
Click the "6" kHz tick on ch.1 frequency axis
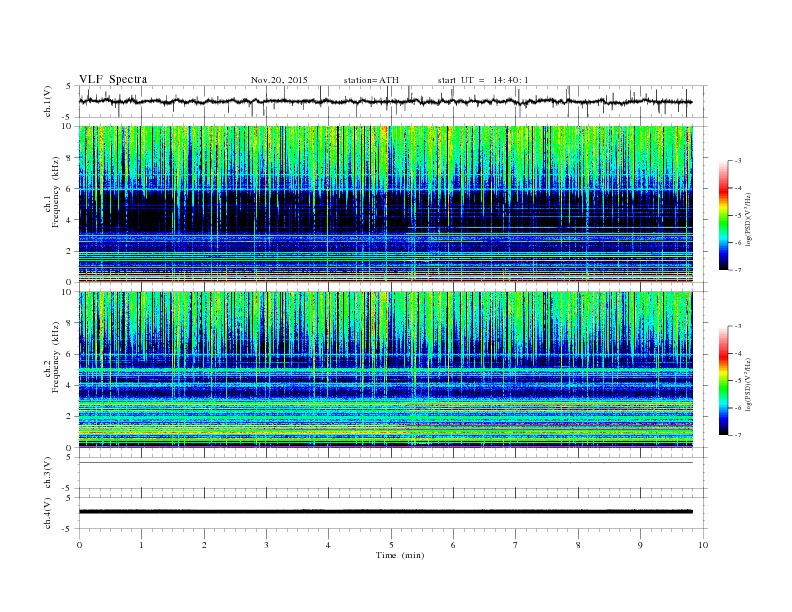70,189
